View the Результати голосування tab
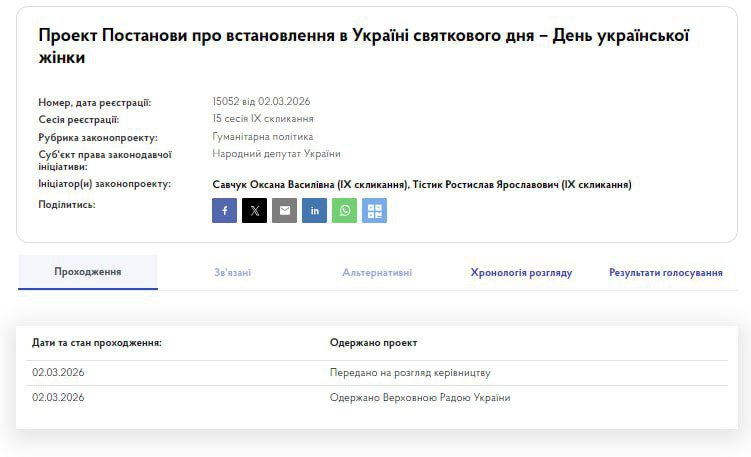Screen dimensions: 751x457 [x=665, y=273]
